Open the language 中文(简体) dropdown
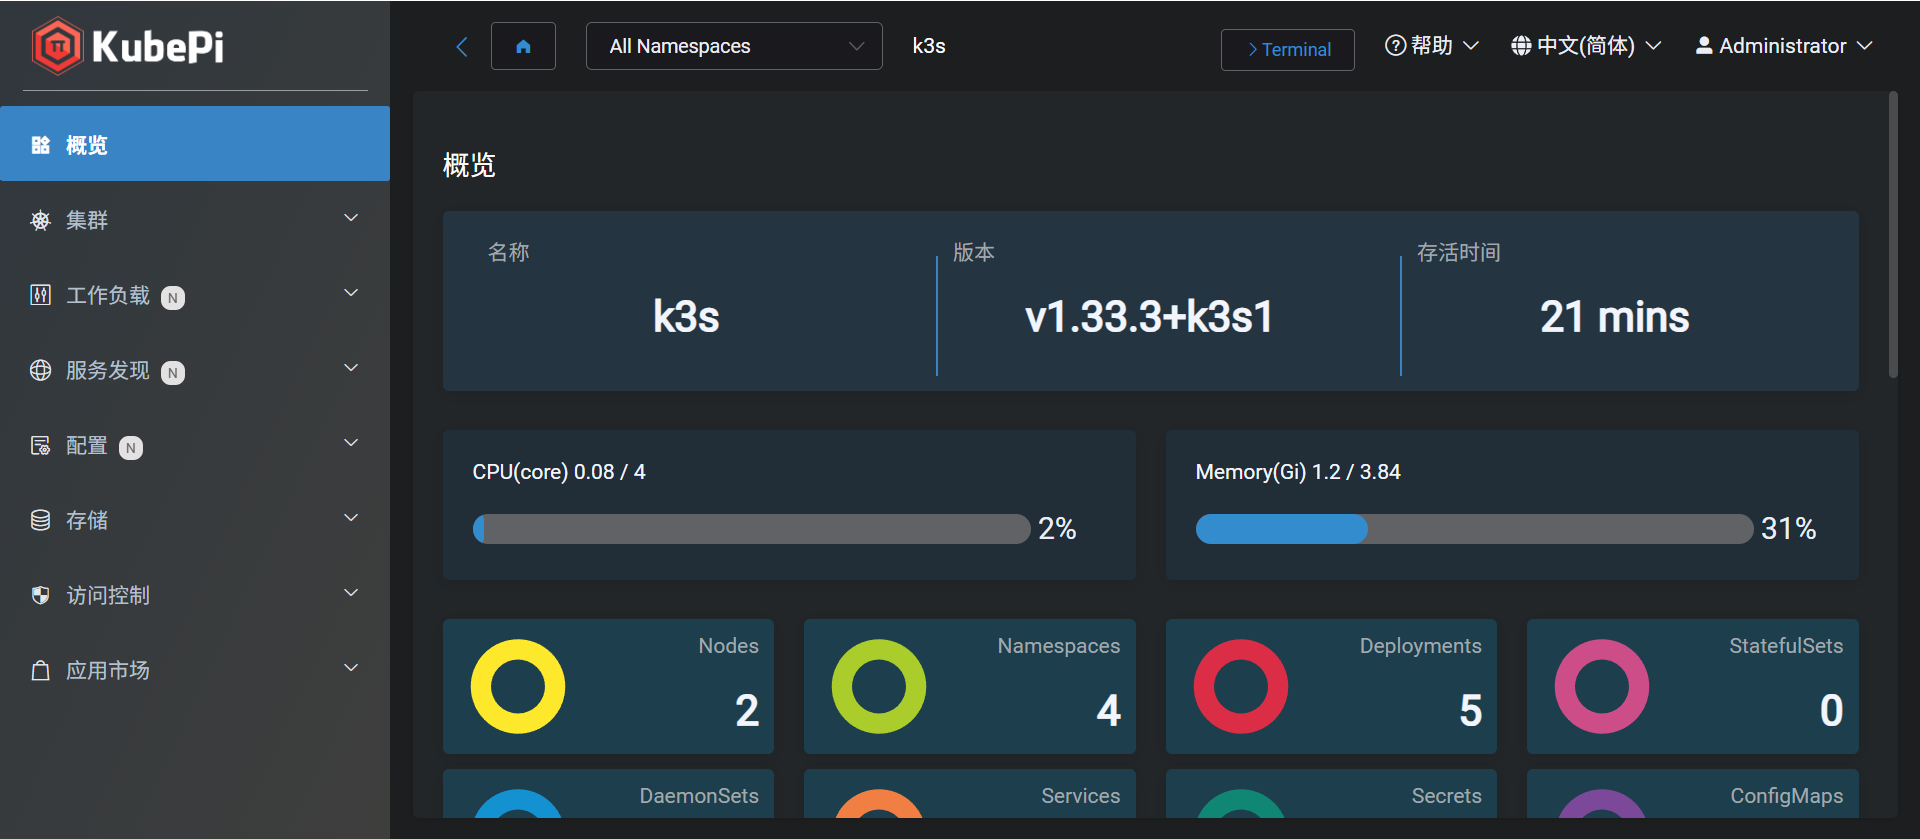 coord(1586,46)
